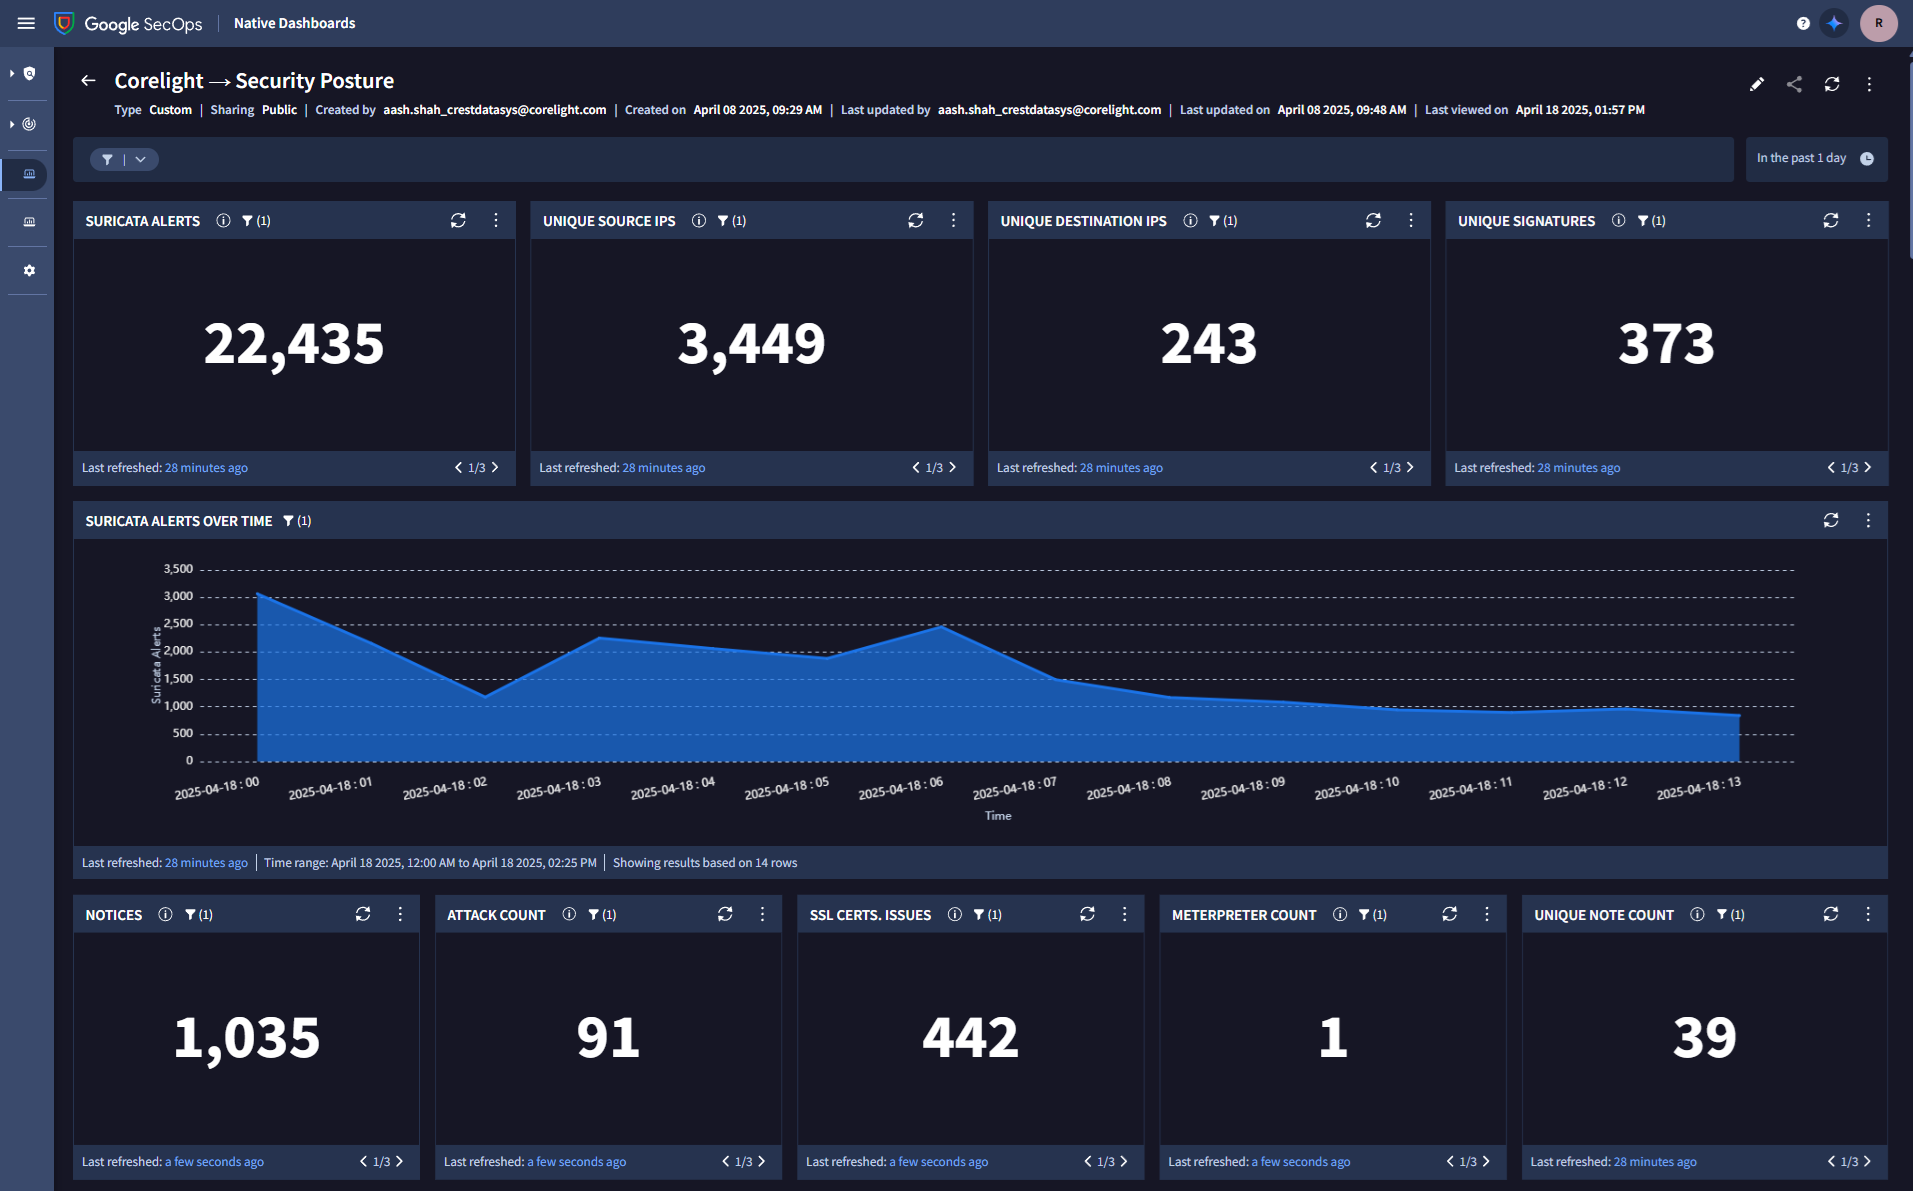Click info icon next to Unique Signatures

(x=1618, y=220)
